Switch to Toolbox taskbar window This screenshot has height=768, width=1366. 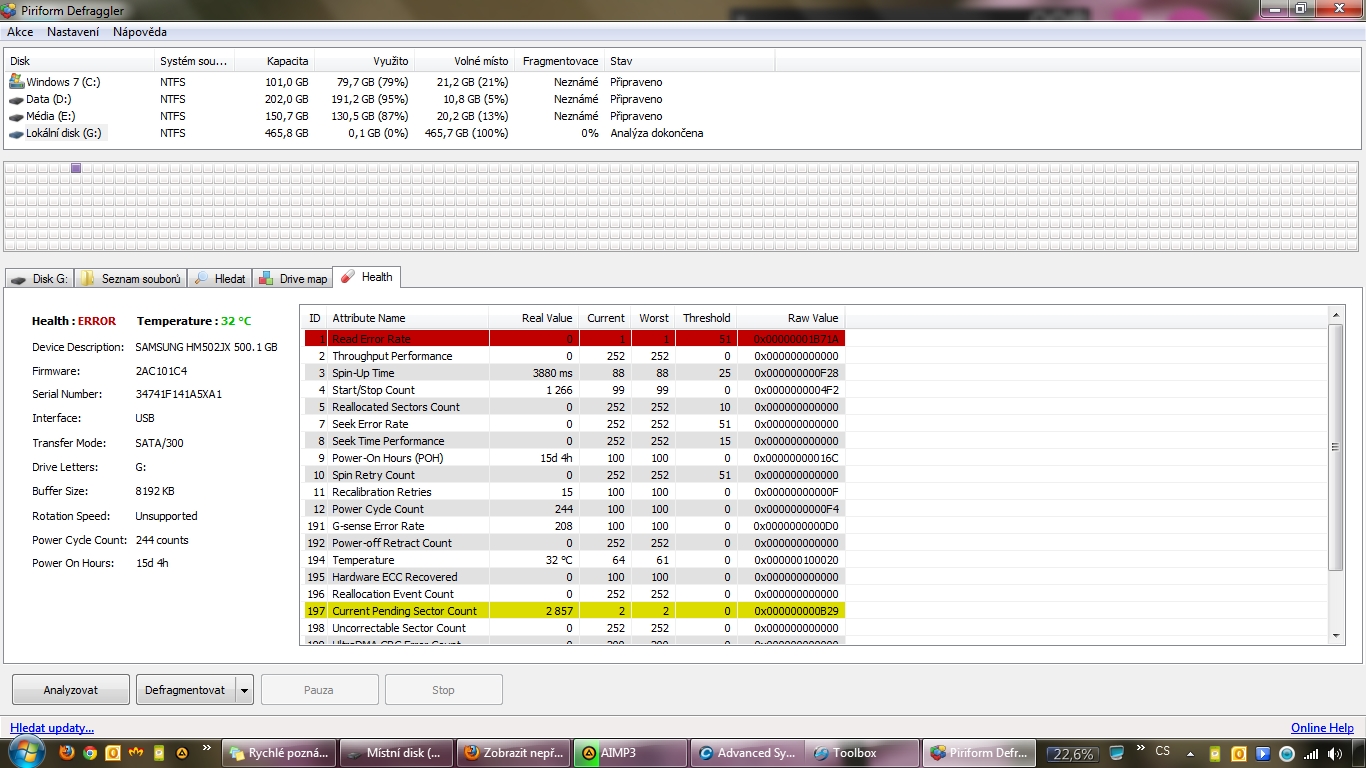pos(862,753)
